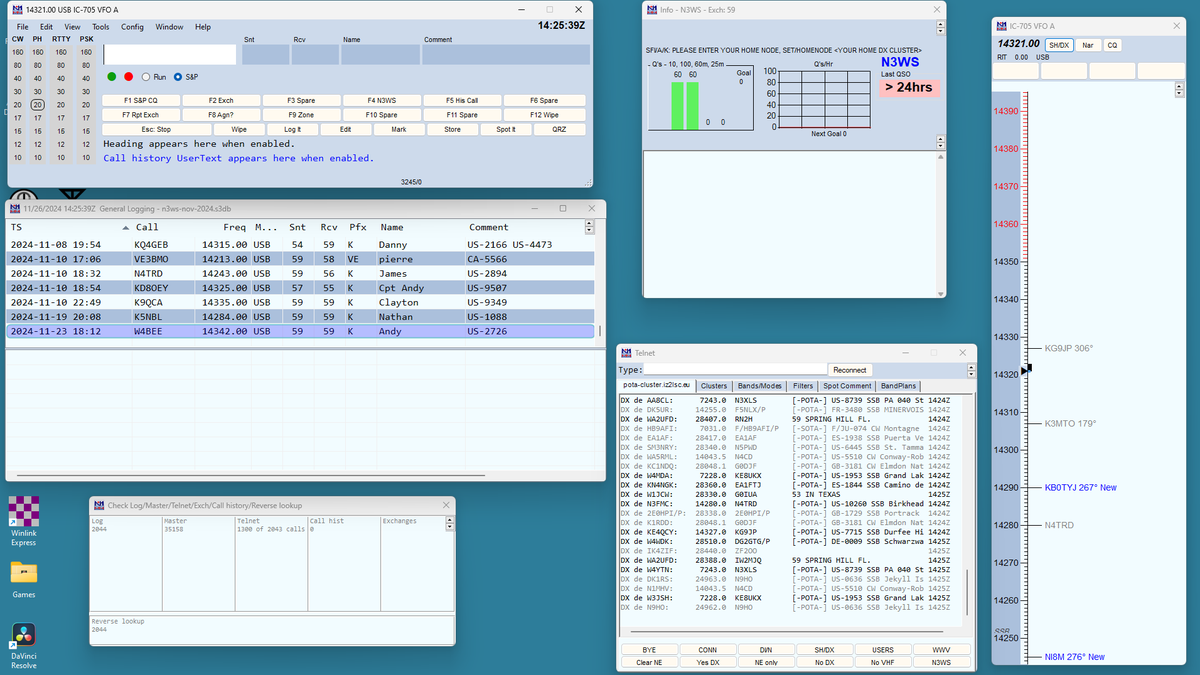
Task: Click the Telnet vertical scrollbar thumb
Action: pos(966,592)
